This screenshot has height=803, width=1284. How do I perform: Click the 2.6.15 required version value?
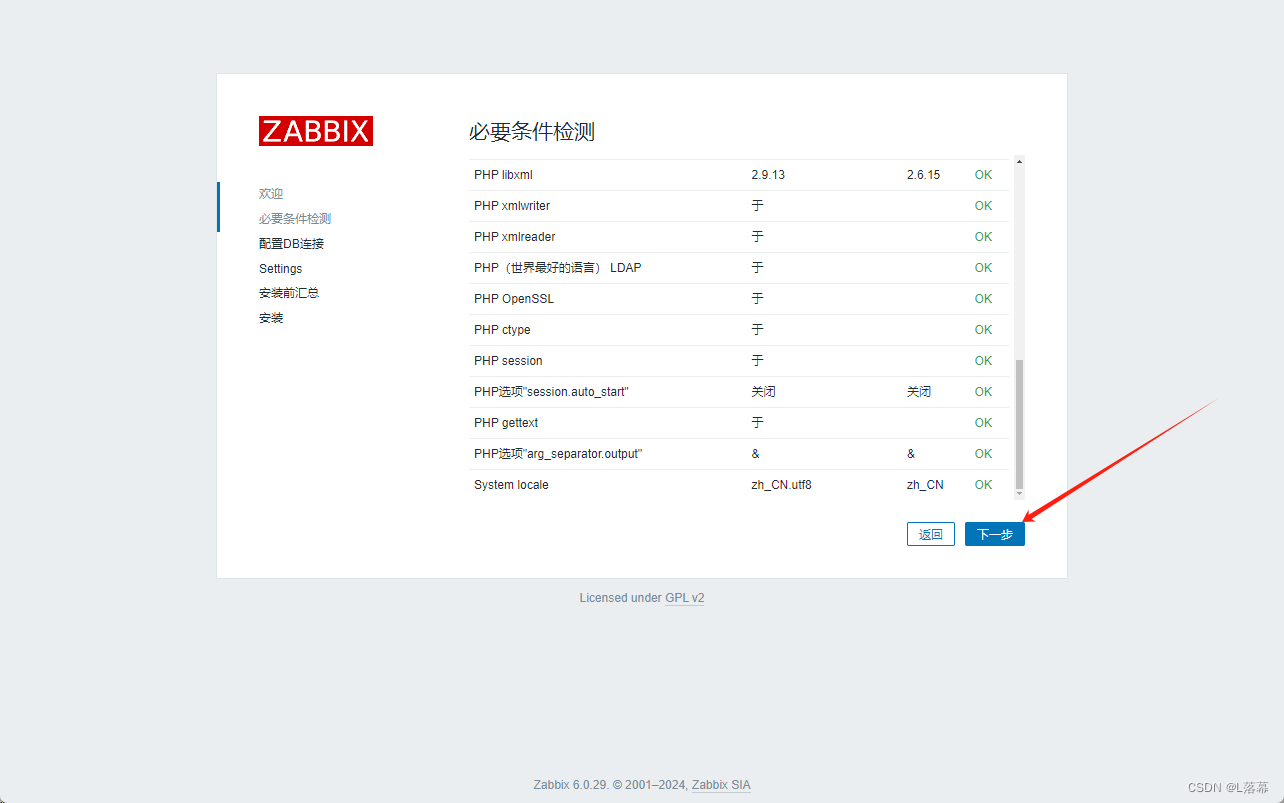[x=923, y=175]
